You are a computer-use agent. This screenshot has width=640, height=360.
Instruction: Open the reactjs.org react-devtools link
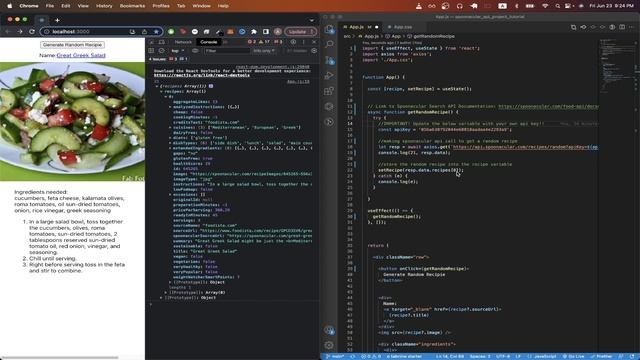click(x=202, y=75)
